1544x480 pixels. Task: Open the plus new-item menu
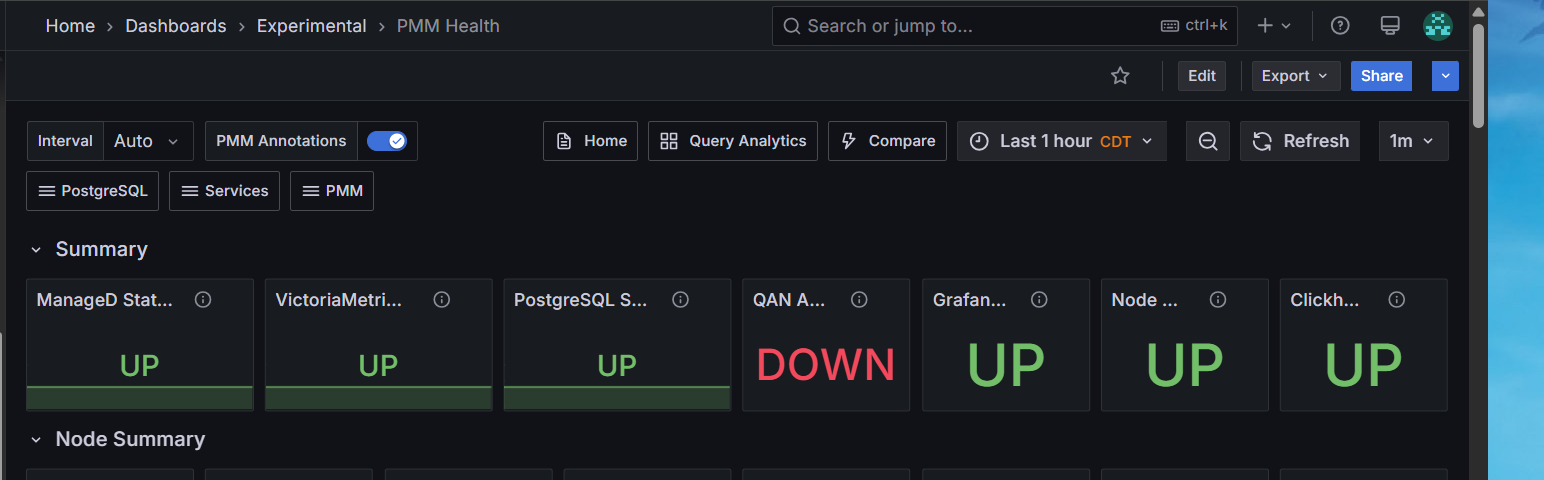point(1274,26)
